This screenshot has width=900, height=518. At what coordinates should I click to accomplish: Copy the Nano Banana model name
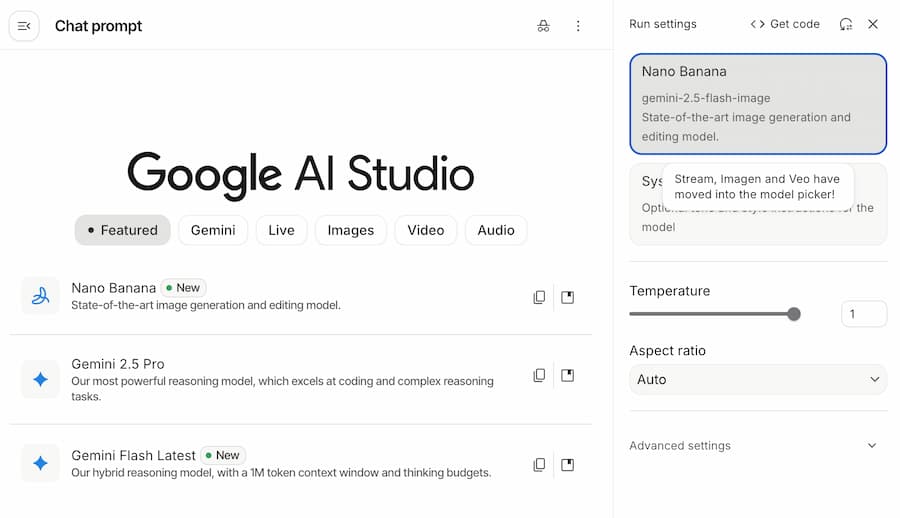coord(539,297)
